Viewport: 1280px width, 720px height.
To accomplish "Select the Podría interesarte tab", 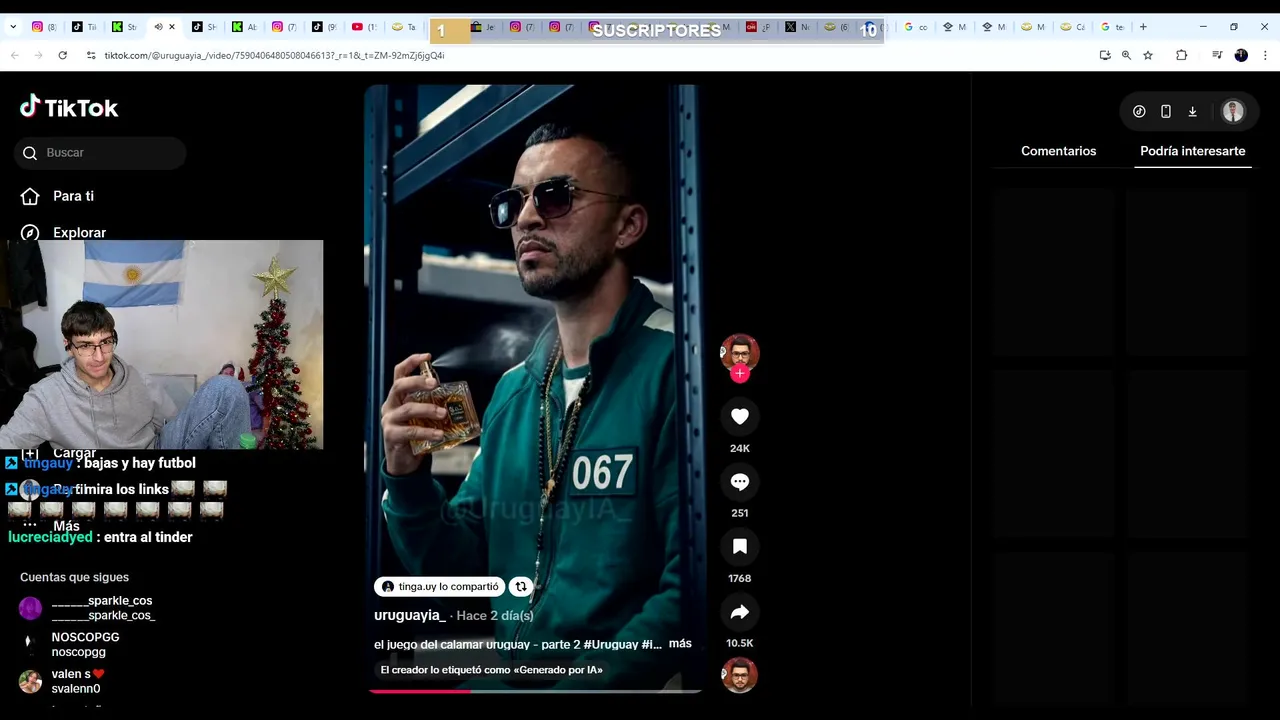I will 1192,151.
